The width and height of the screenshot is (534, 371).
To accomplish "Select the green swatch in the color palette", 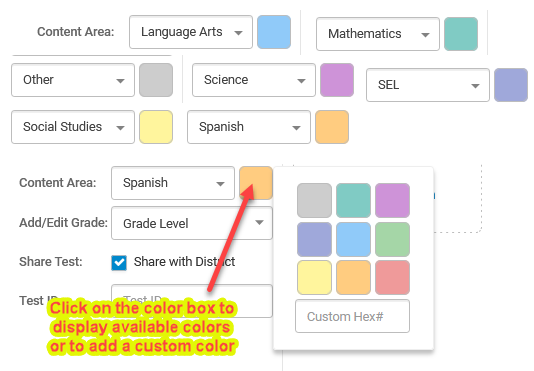I will [x=392, y=239].
